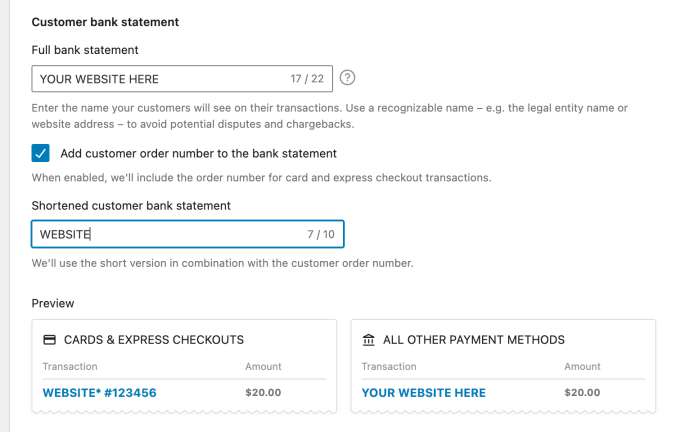Click the Preview label
This screenshot has width=676, height=432.
(x=53, y=304)
